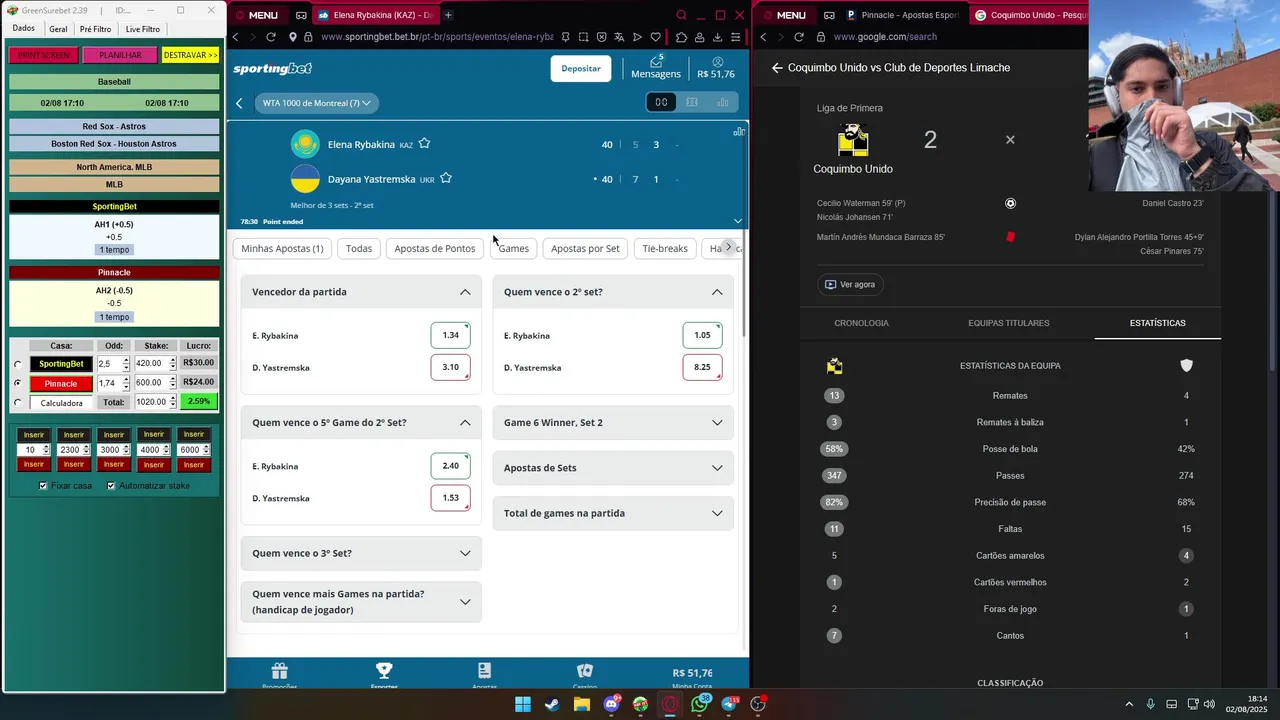Open the WTA 1000 de Montreal dropdown
1280x720 pixels.
pyautogui.click(x=317, y=103)
